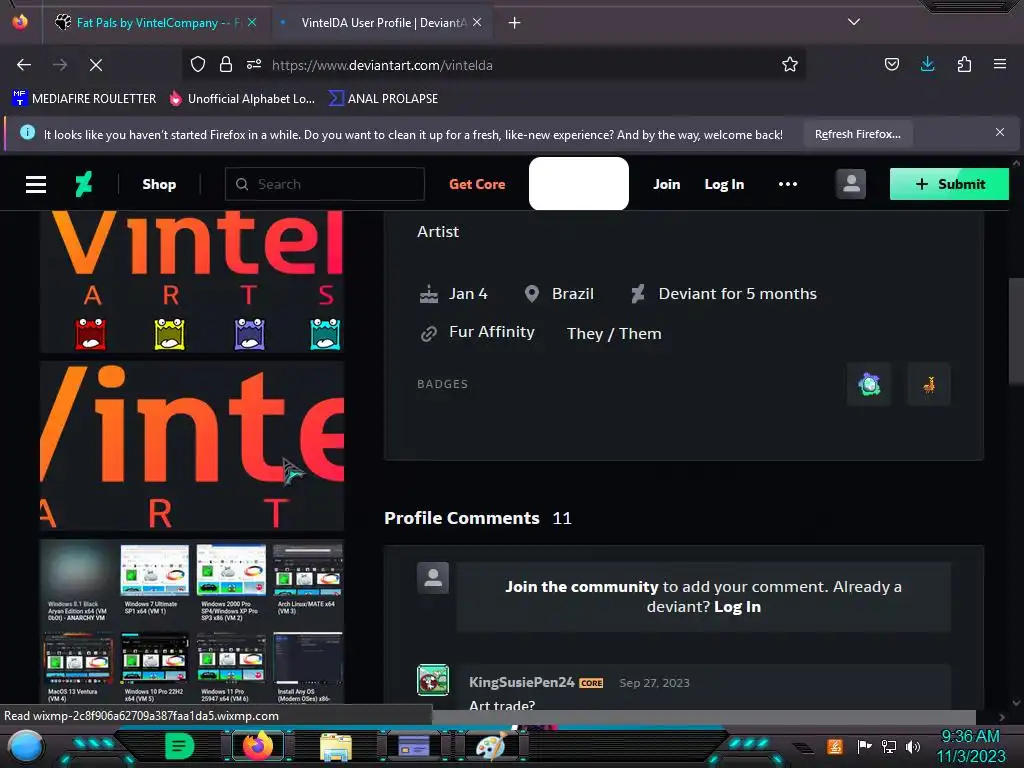The width and height of the screenshot is (1024, 768).
Task: Open site permissions icon in address bar
Action: tap(254, 65)
